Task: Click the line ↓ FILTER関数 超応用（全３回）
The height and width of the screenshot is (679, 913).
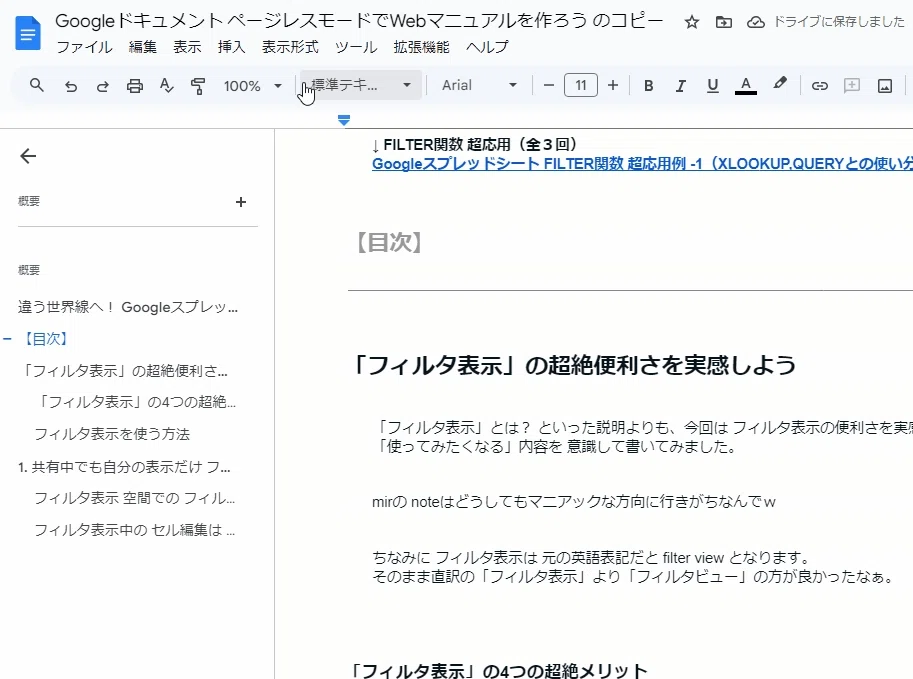Action: [475, 144]
